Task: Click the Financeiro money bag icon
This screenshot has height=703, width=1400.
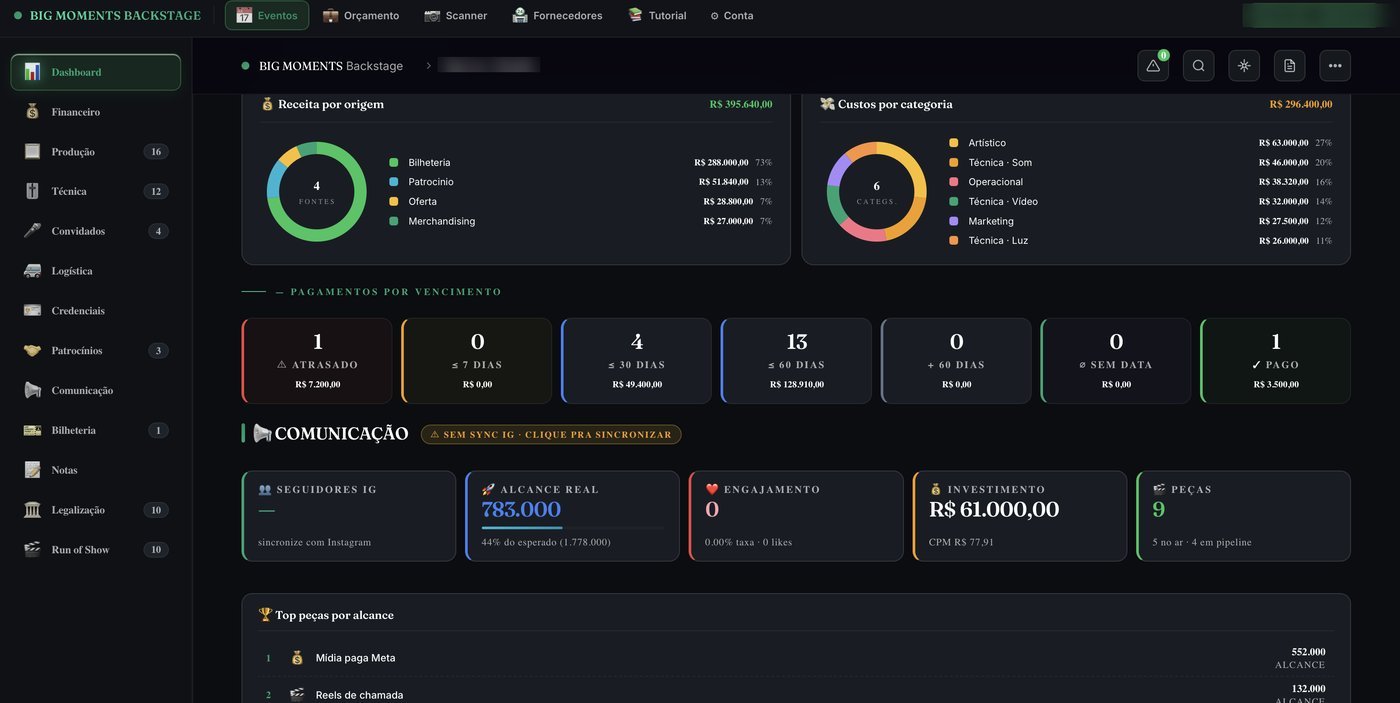Action: click(32, 112)
